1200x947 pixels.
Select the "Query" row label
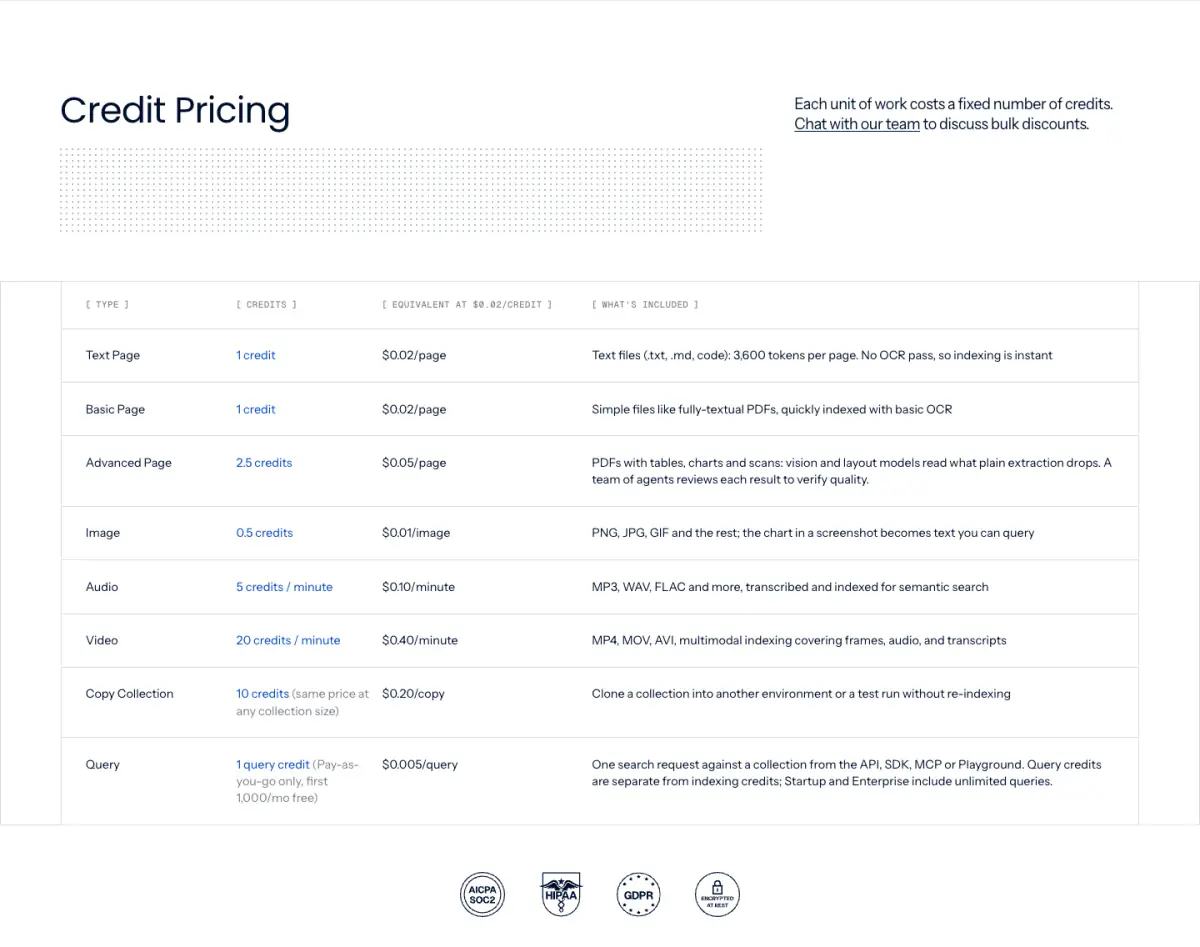(103, 765)
